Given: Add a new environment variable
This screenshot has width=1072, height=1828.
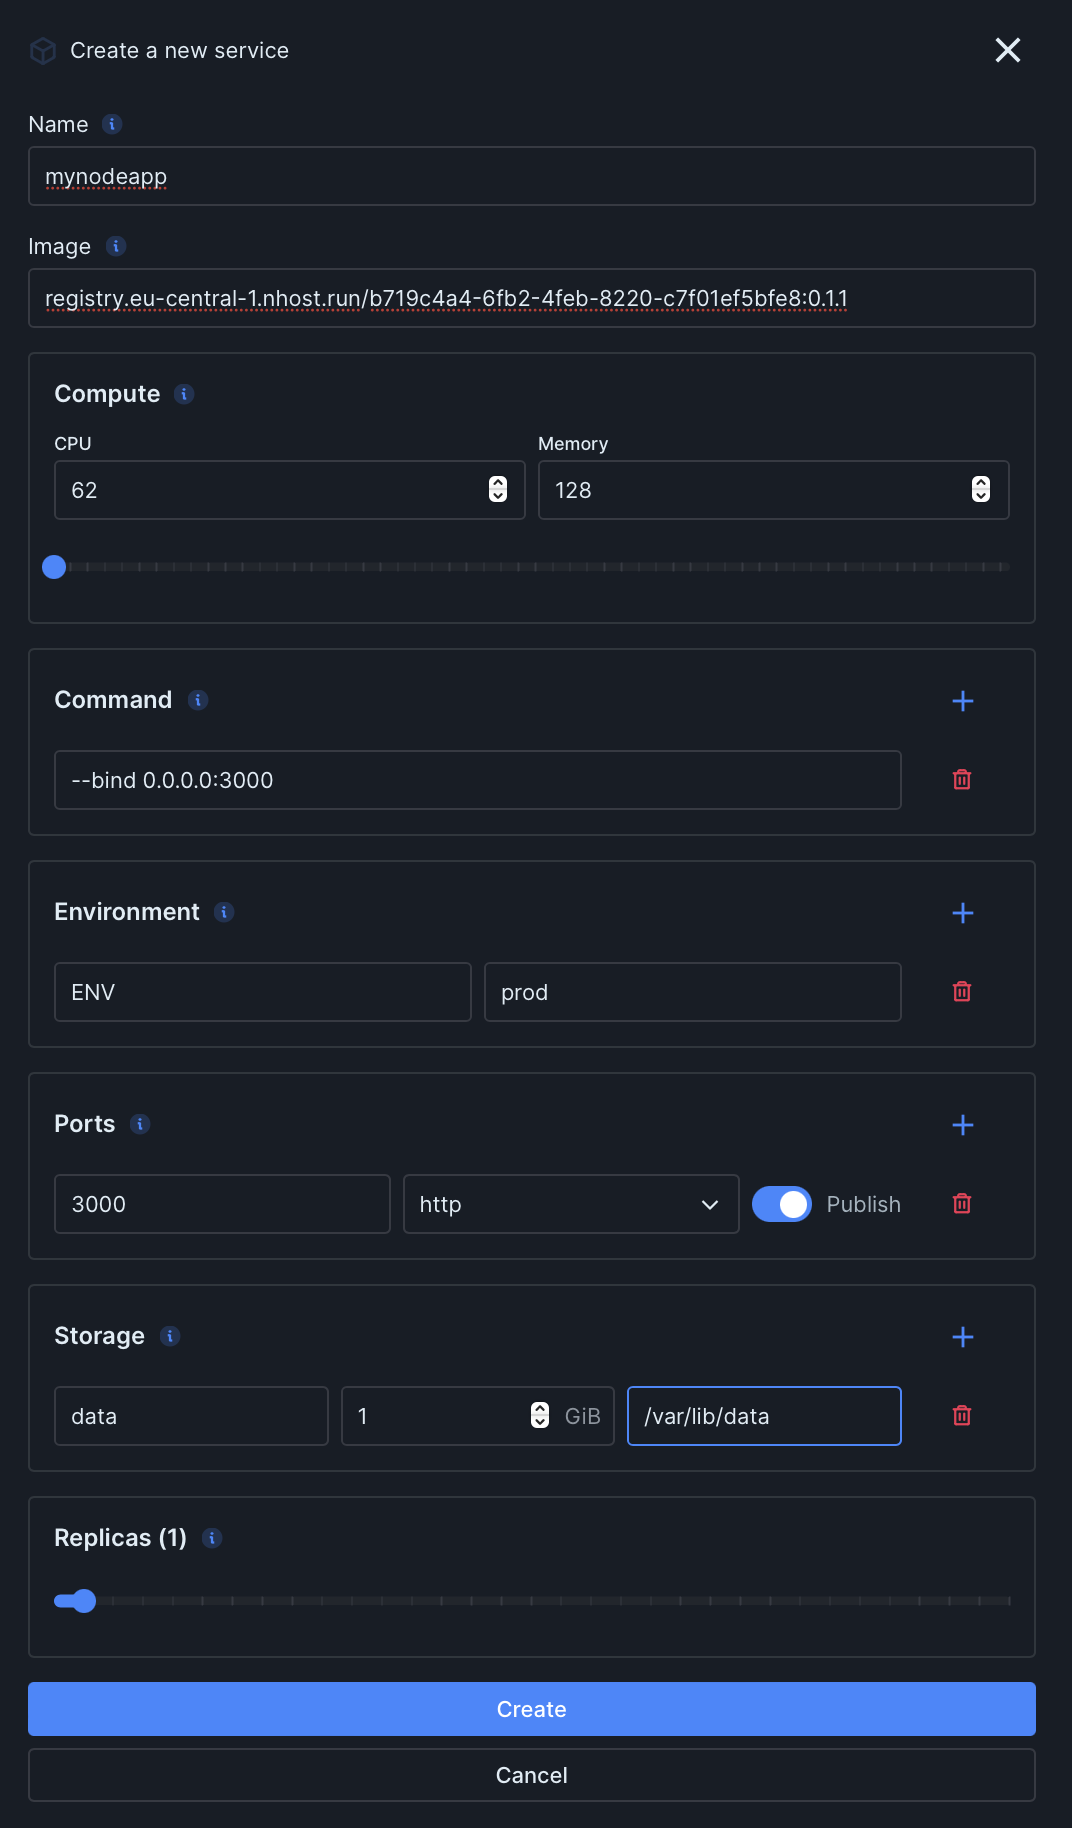Looking at the screenshot, I should (x=962, y=913).
